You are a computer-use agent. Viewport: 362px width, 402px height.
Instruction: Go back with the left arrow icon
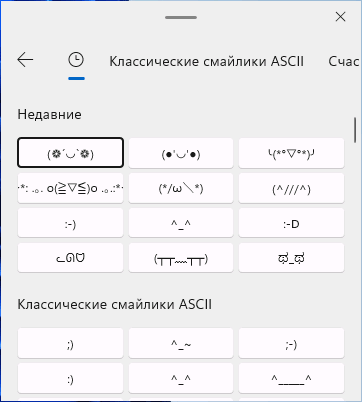[25, 60]
